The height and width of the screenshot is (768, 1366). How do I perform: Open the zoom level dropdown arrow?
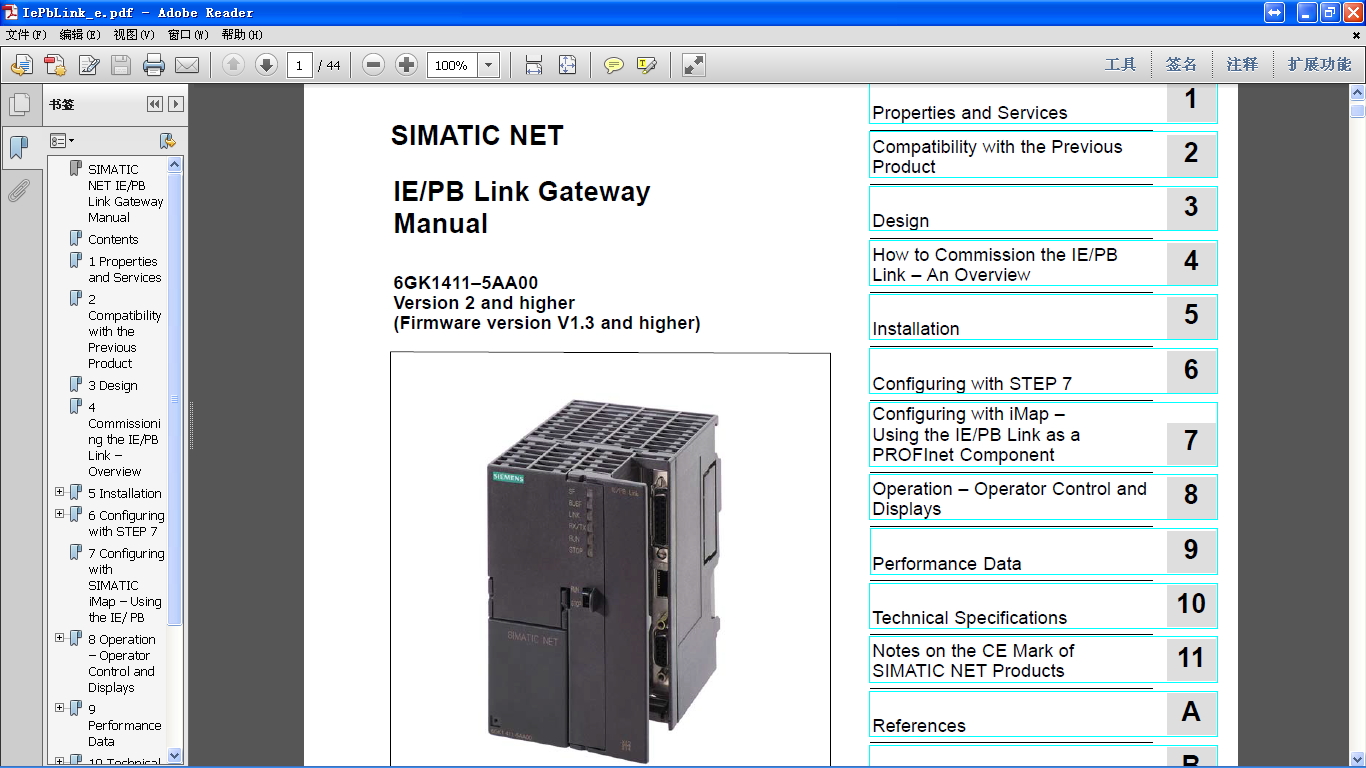pos(489,65)
